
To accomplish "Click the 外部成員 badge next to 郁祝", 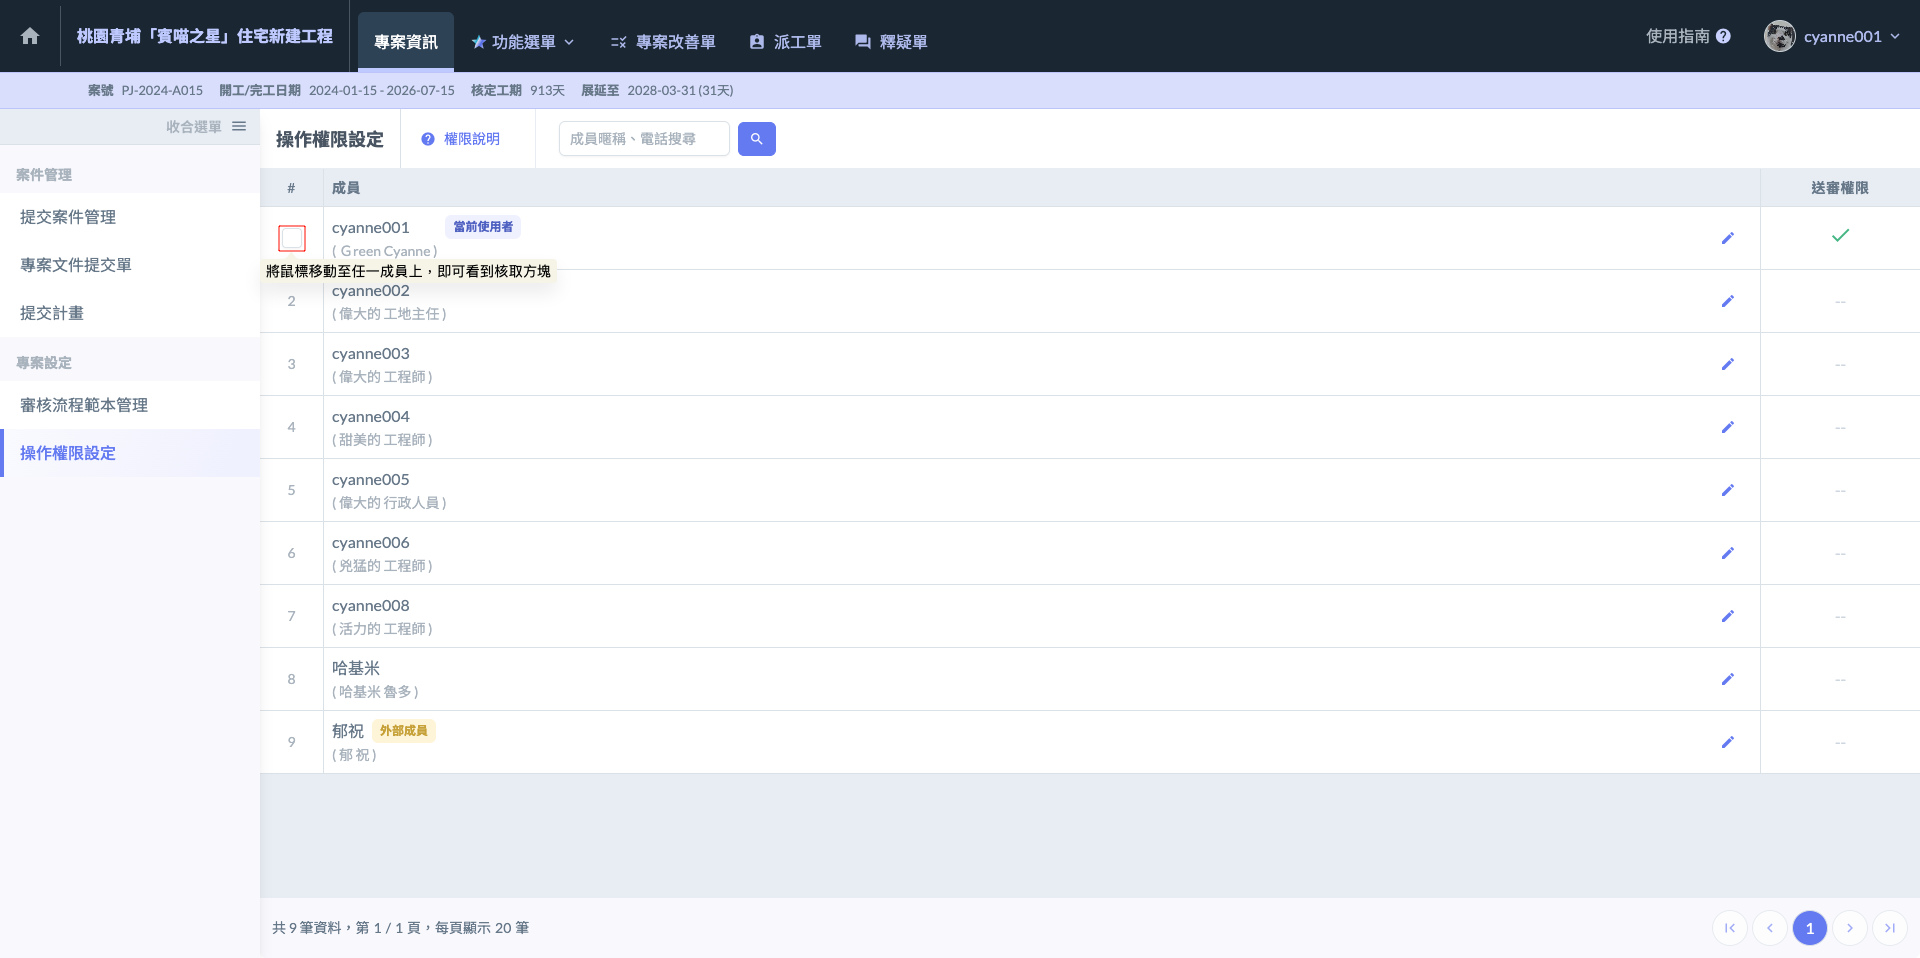I will pyautogui.click(x=404, y=731).
